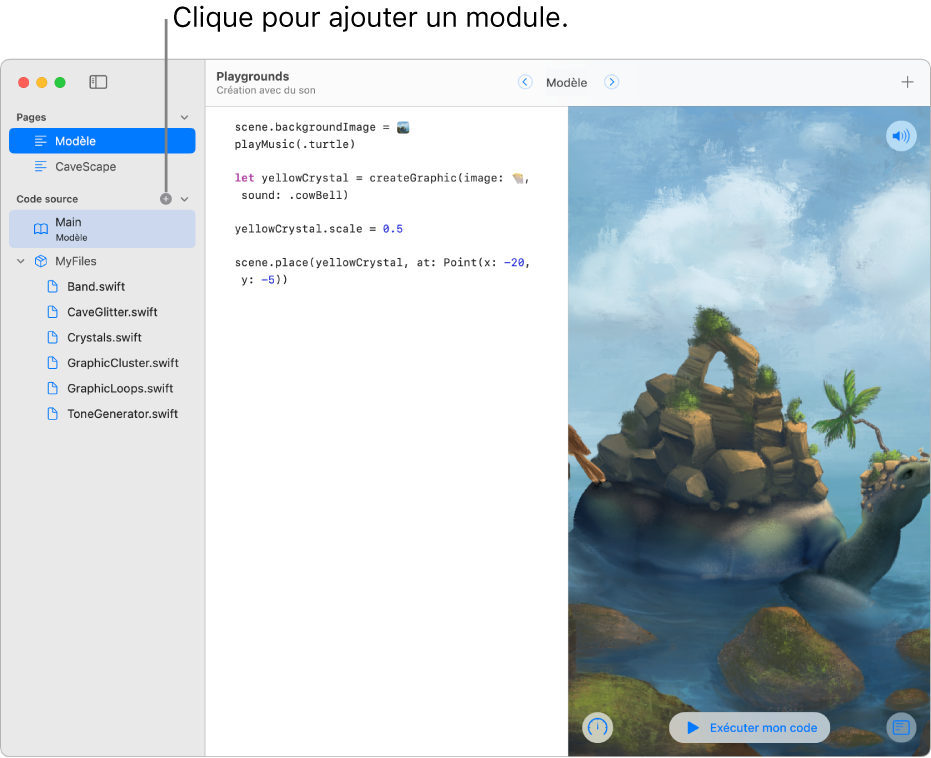Viewport: 931px width, 758px height.
Task: Go to next page arrow
Action: coord(612,82)
